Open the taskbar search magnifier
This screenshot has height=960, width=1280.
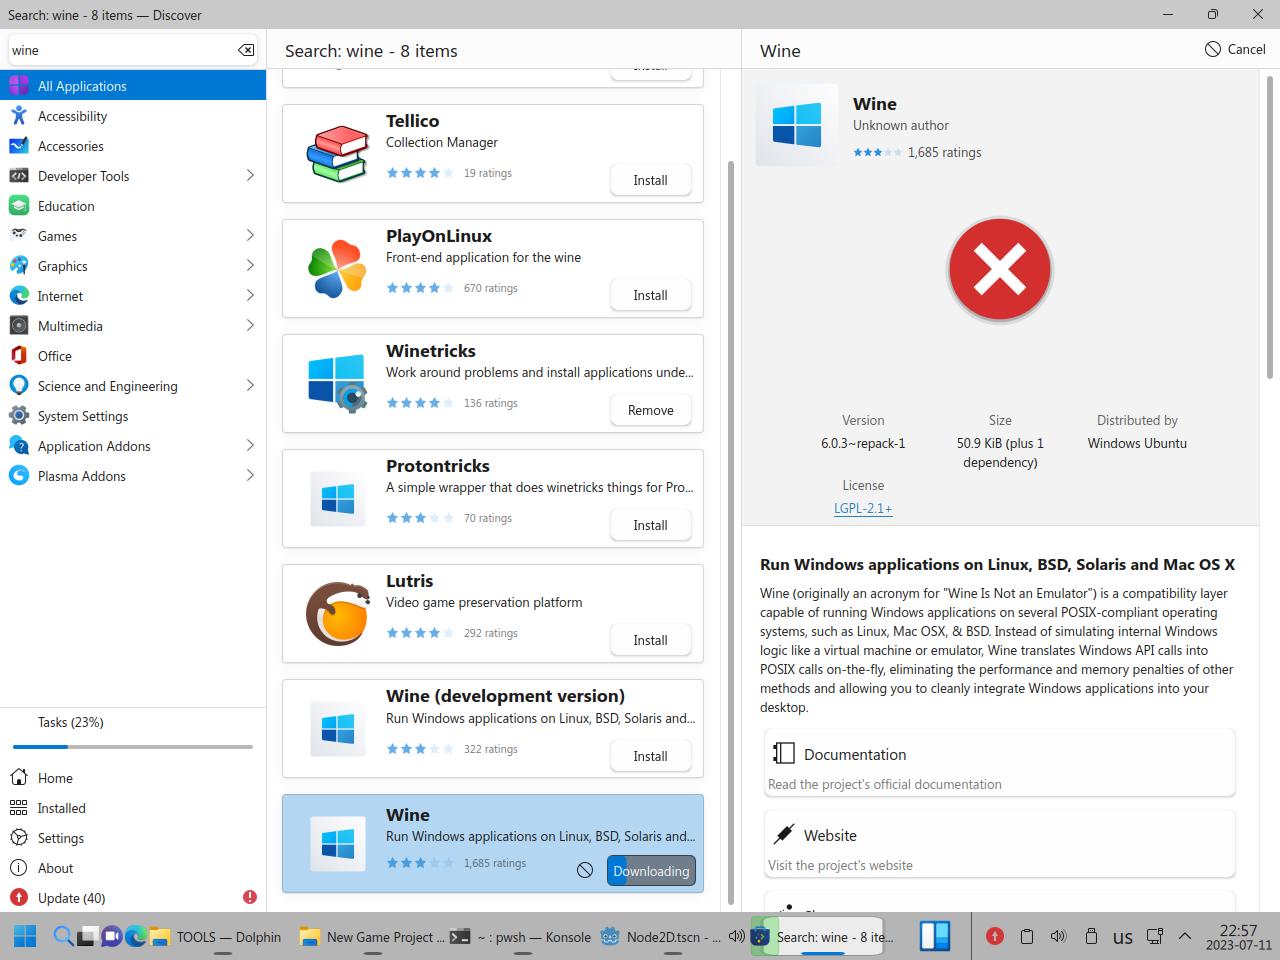(x=63, y=937)
